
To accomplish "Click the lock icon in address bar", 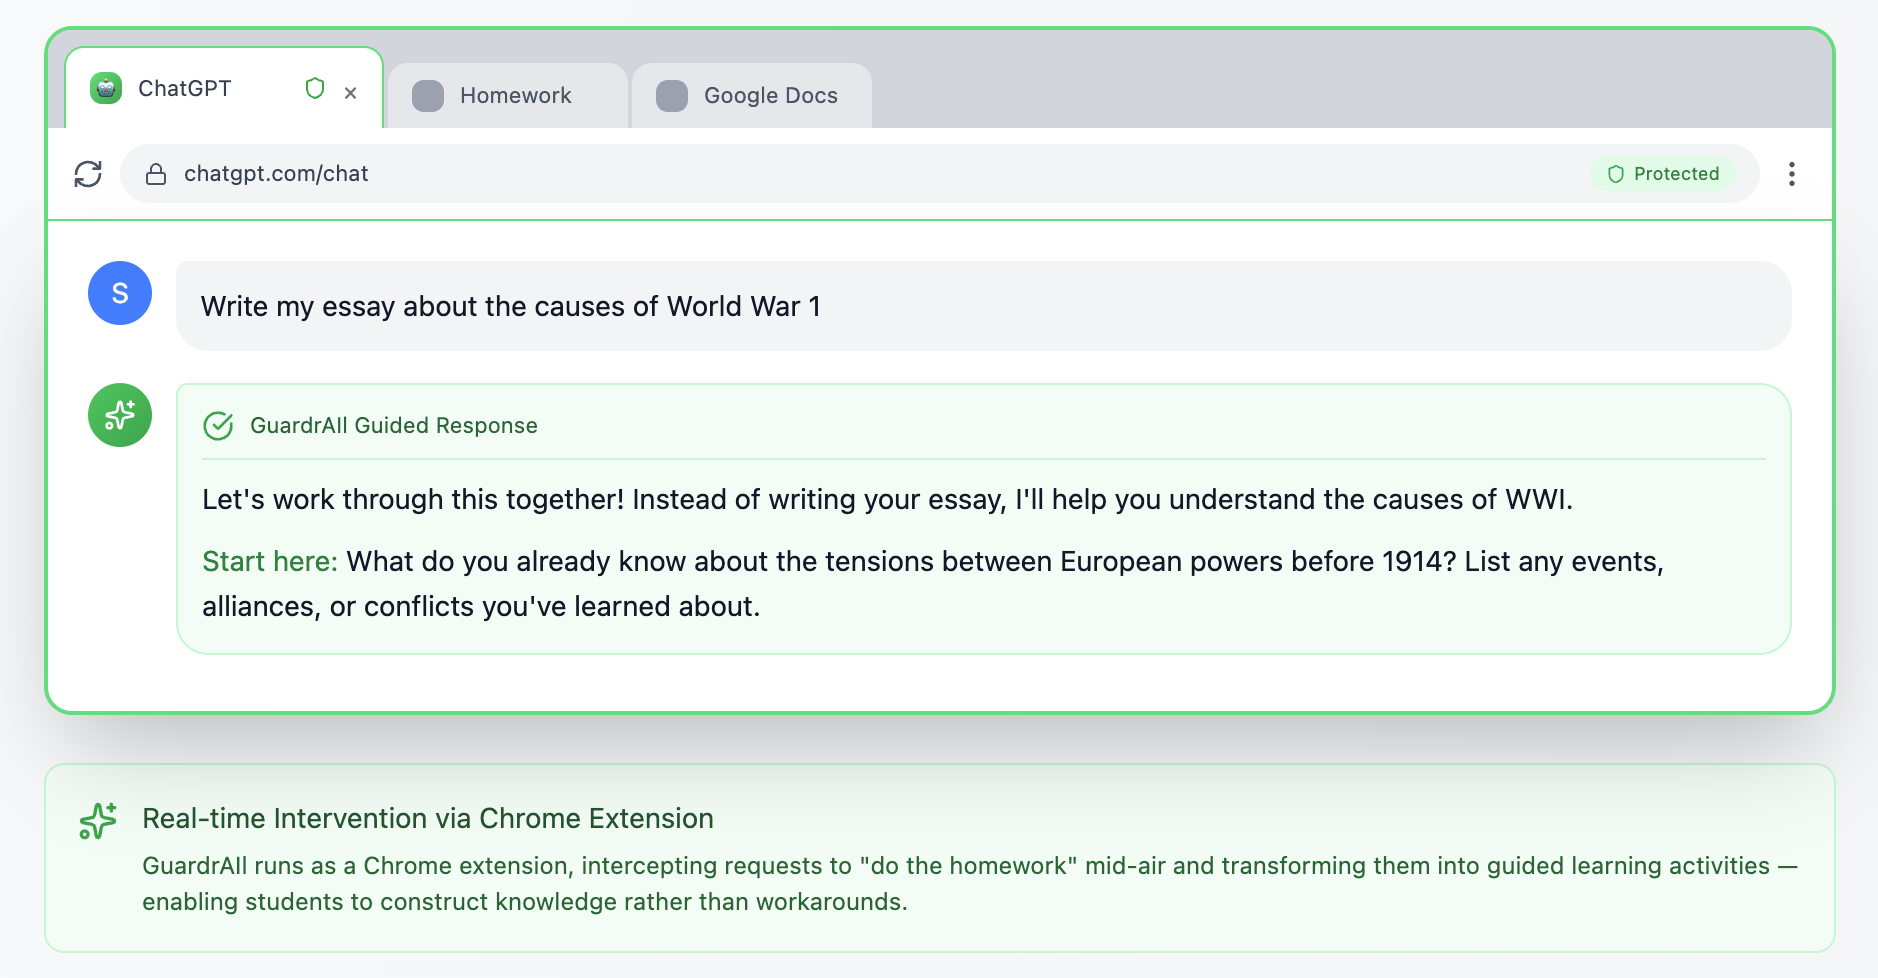I will tap(156, 174).
